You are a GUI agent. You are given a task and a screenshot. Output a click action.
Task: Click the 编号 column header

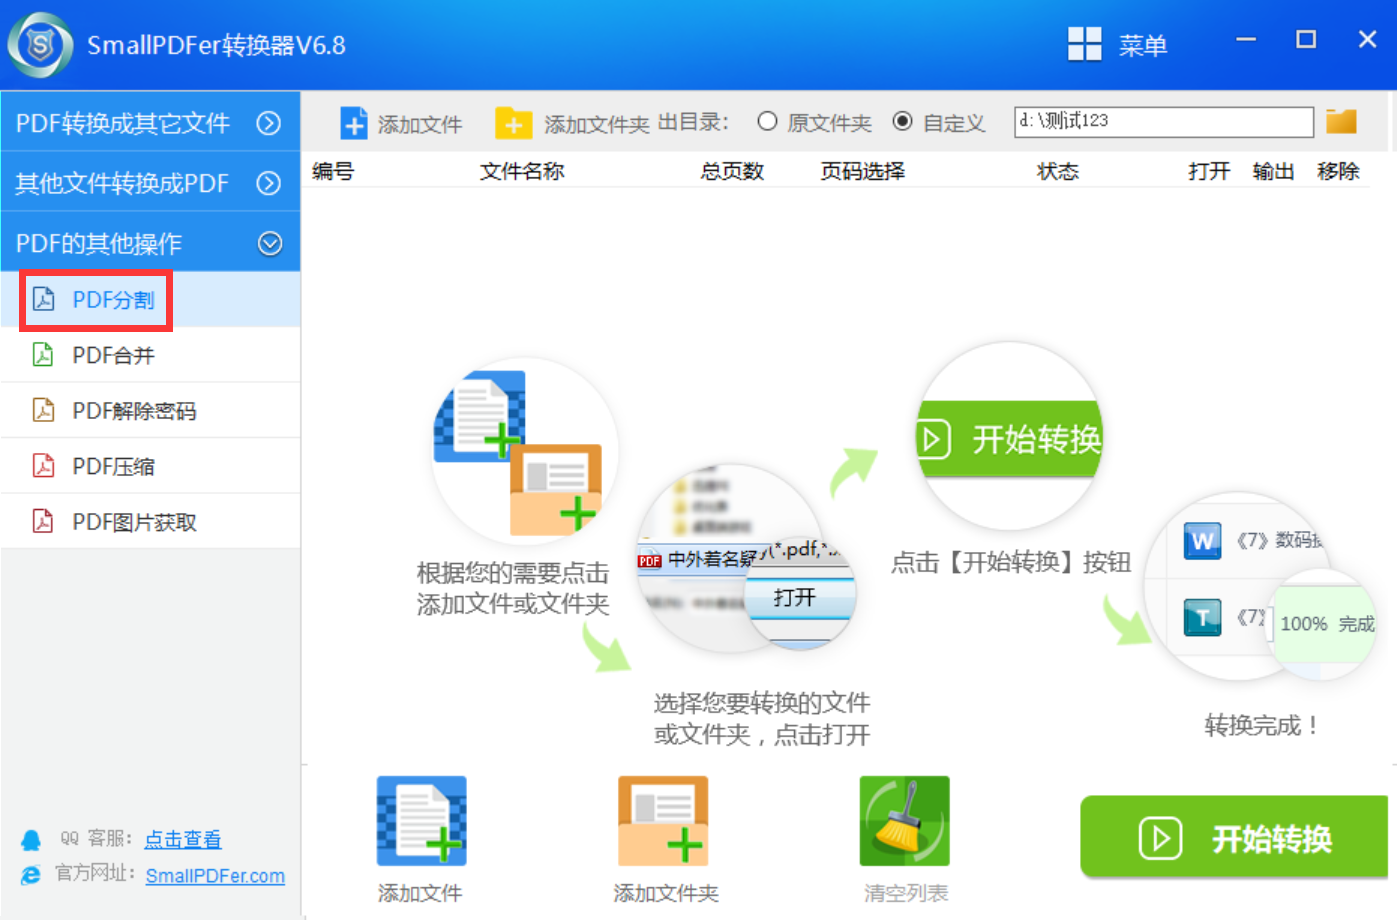click(x=333, y=171)
